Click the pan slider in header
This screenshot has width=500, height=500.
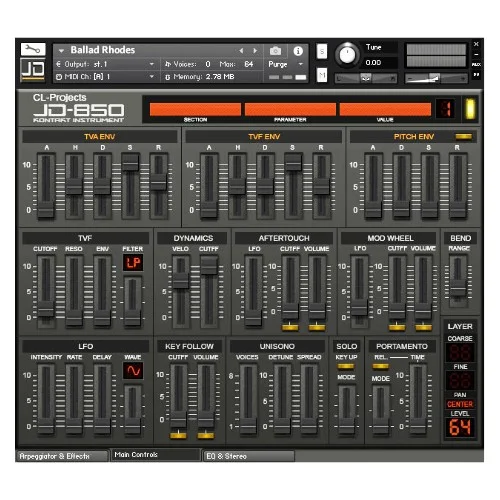click(x=366, y=78)
